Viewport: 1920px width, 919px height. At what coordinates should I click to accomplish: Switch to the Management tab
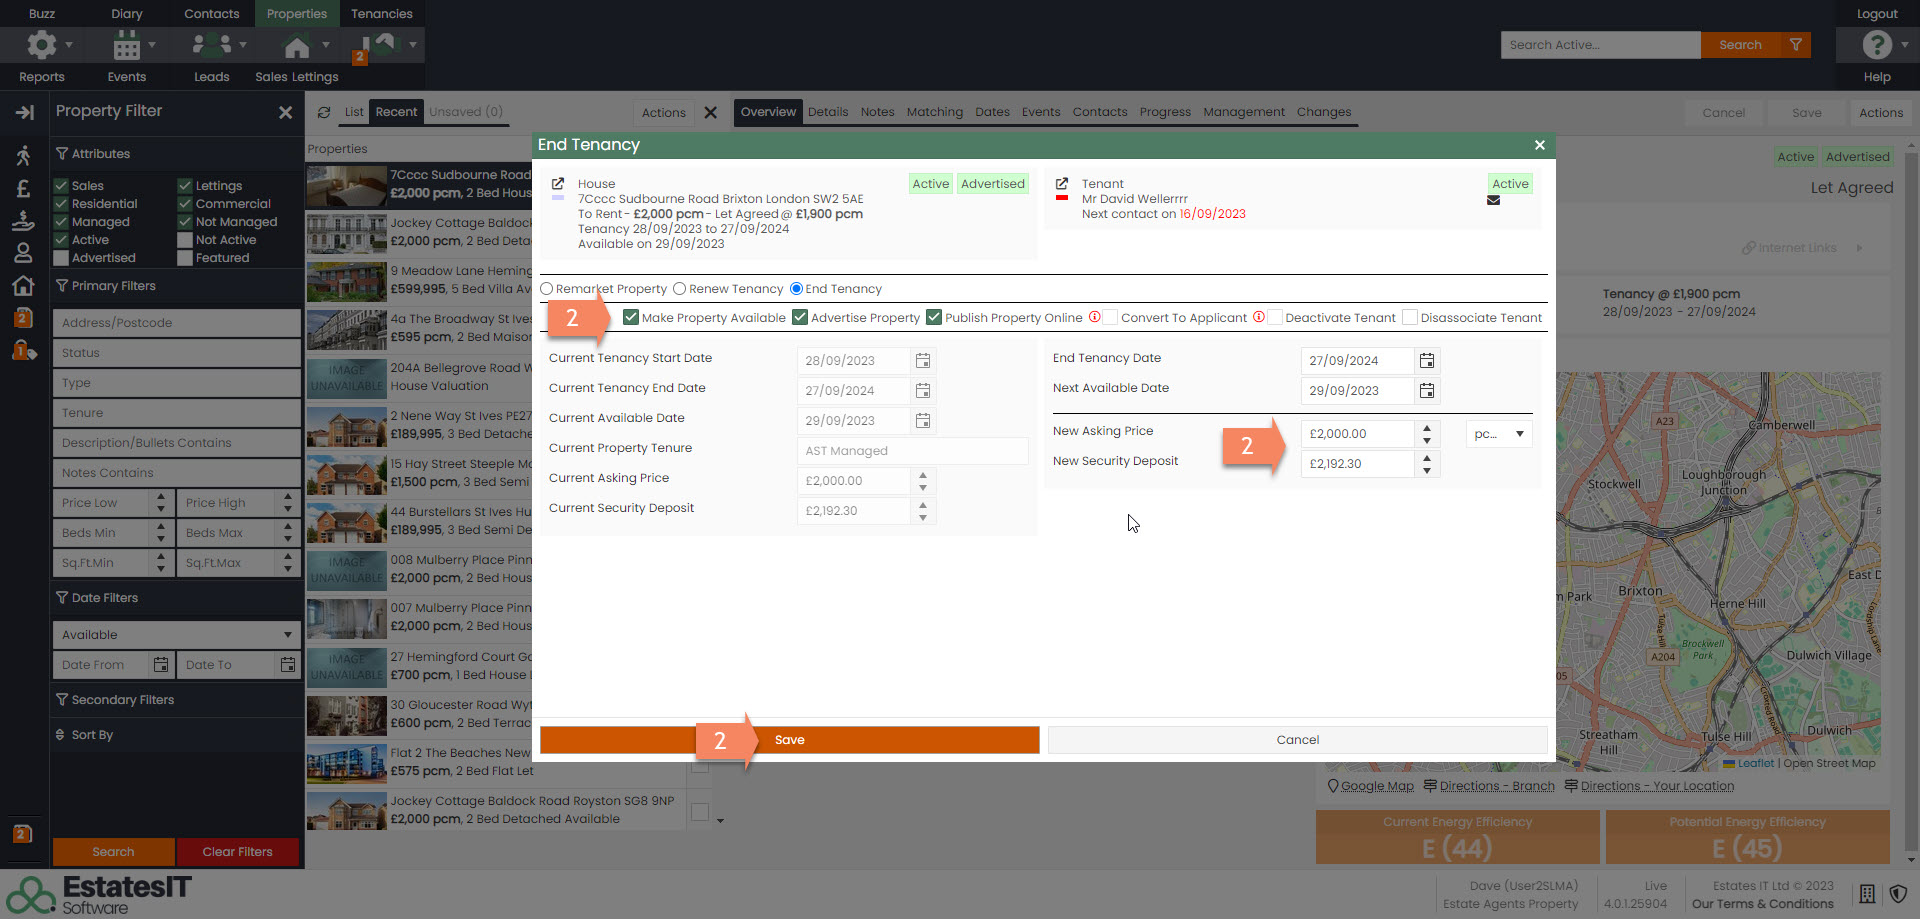click(x=1243, y=112)
